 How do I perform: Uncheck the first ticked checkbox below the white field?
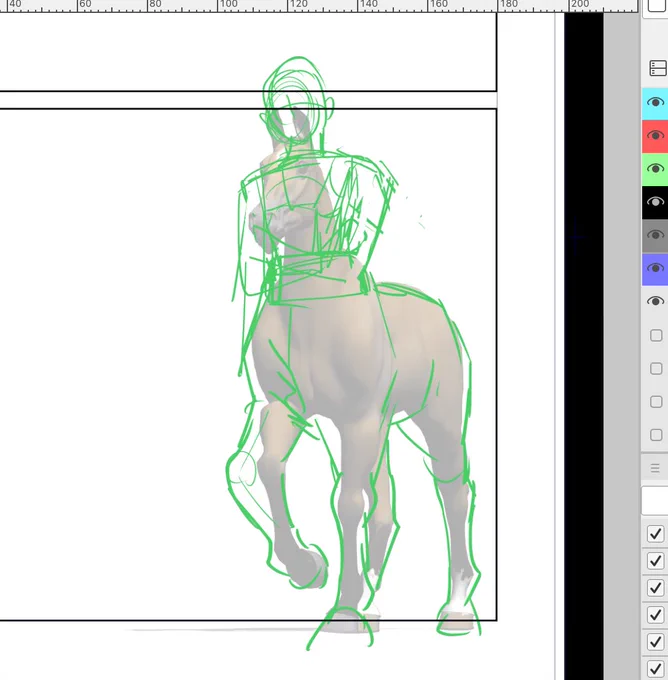pos(655,534)
